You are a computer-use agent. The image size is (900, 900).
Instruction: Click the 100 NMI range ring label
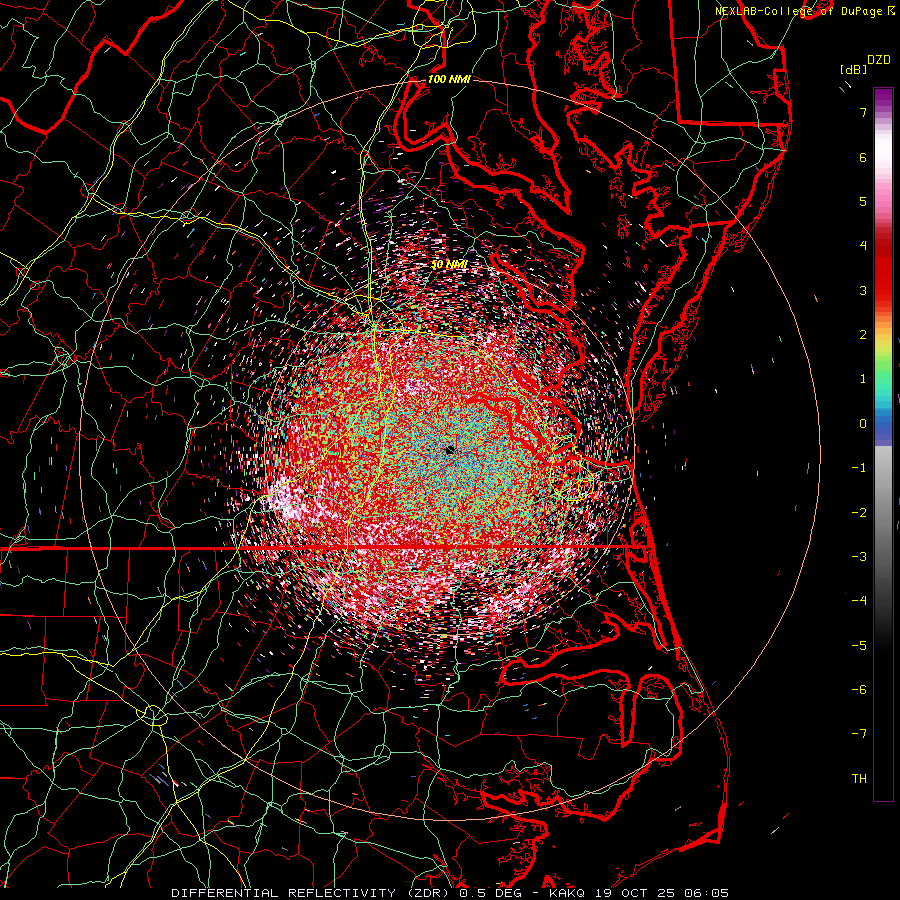pyautogui.click(x=449, y=79)
